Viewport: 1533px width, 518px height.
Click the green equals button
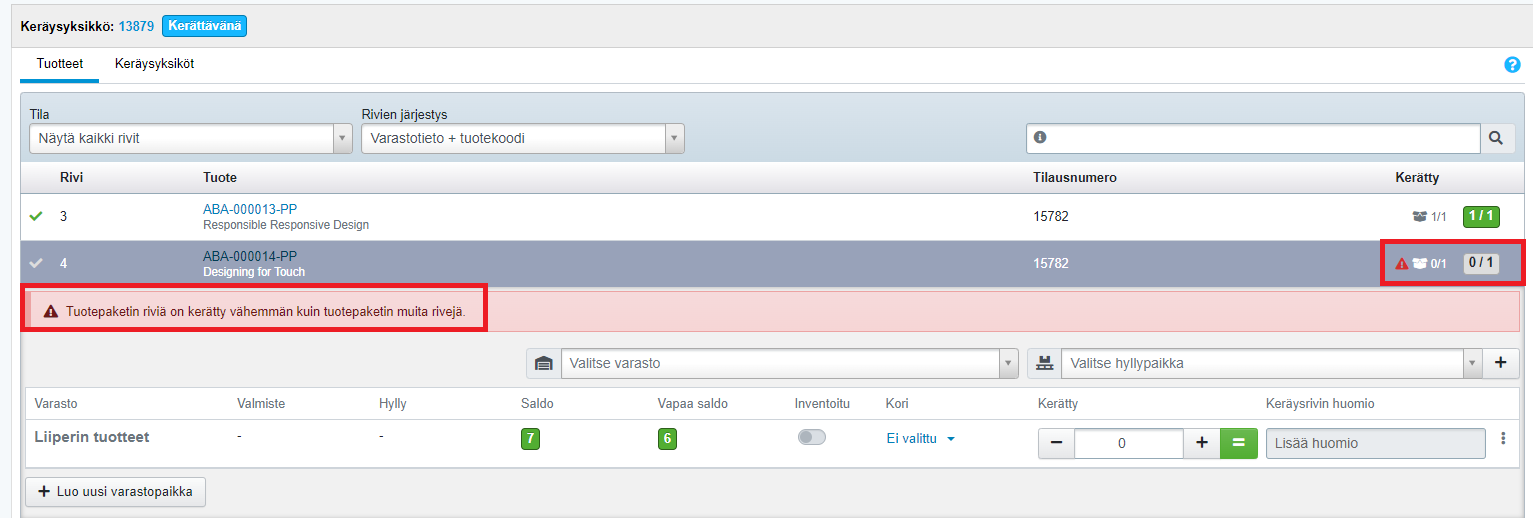[1238, 443]
